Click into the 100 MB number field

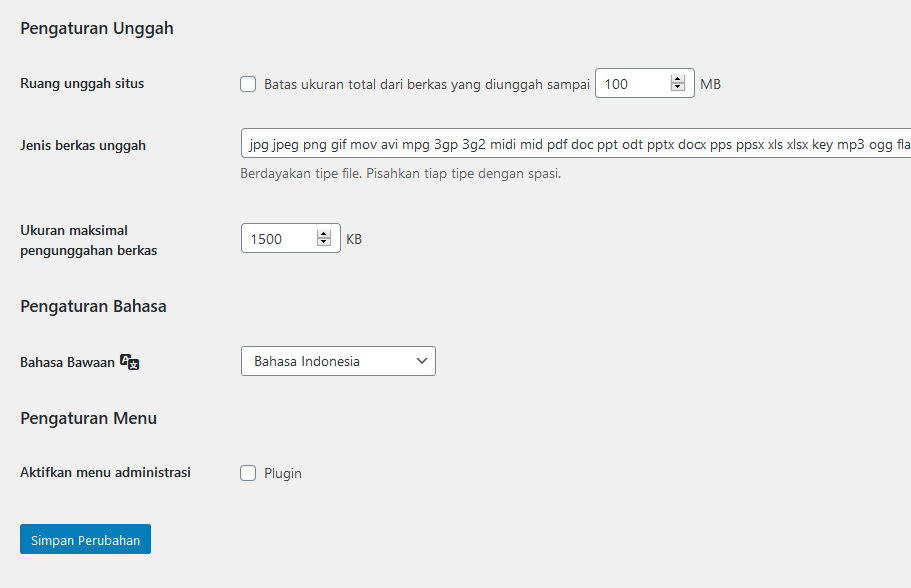pyautogui.click(x=630, y=84)
